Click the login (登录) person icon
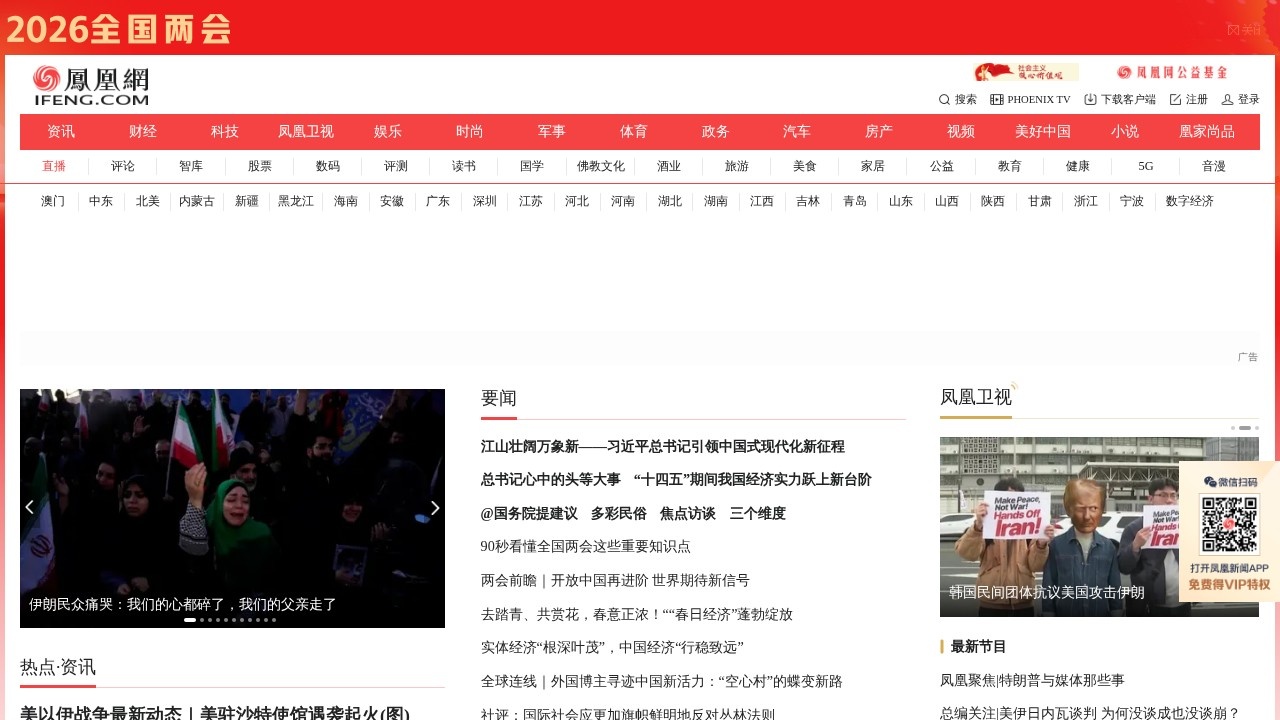 [x=1228, y=99]
